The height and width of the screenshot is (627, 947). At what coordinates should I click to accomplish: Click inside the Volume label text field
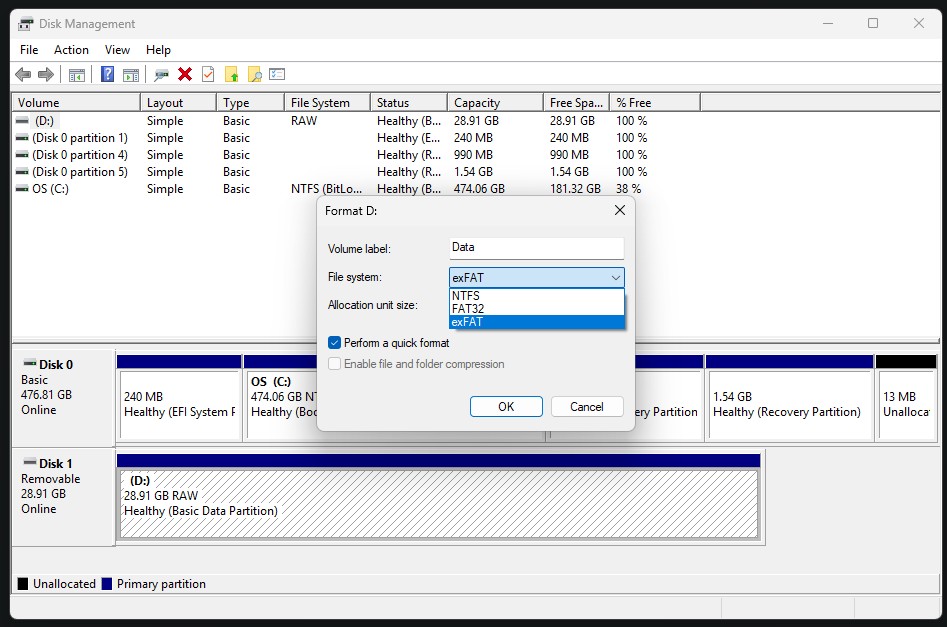pyautogui.click(x=536, y=248)
